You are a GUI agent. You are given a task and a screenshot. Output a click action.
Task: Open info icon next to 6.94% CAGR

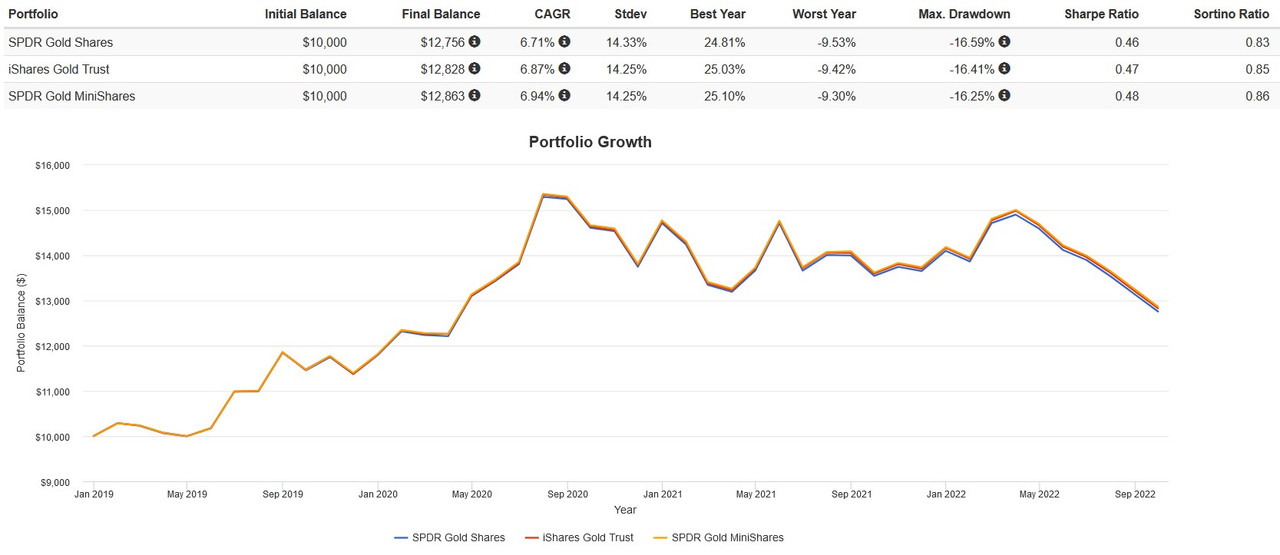pyautogui.click(x=565, y=96)
